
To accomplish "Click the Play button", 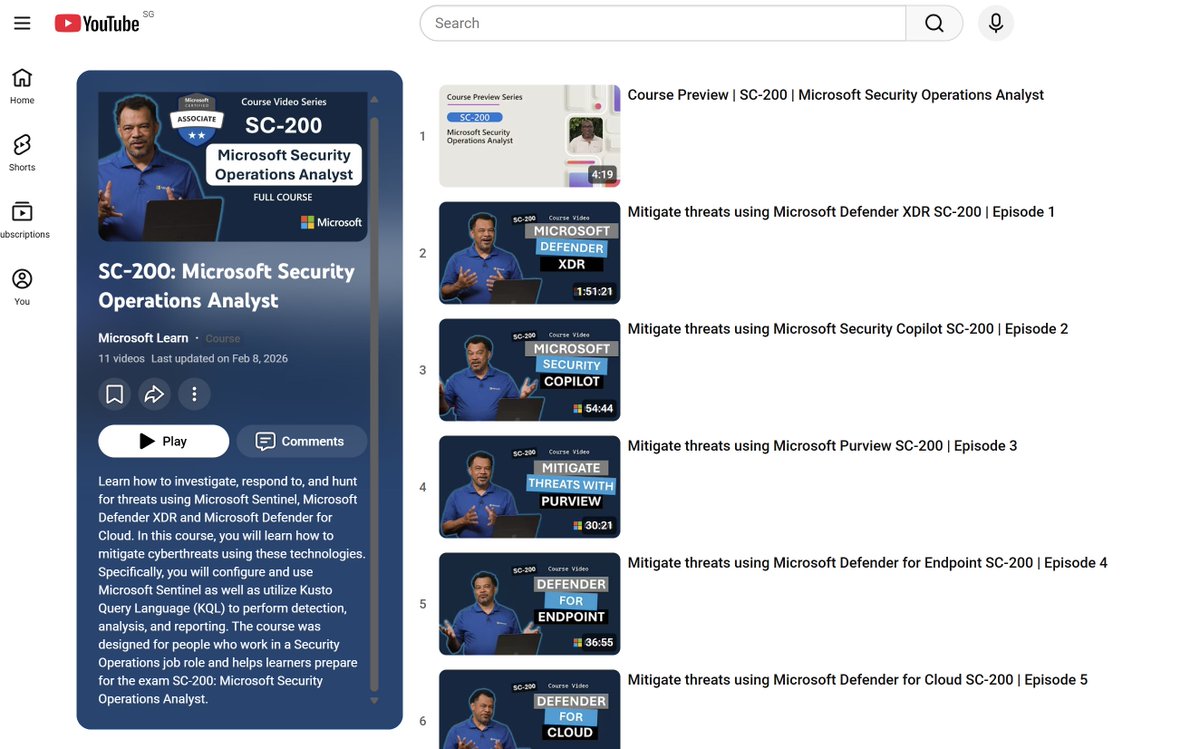I will 164,441.
